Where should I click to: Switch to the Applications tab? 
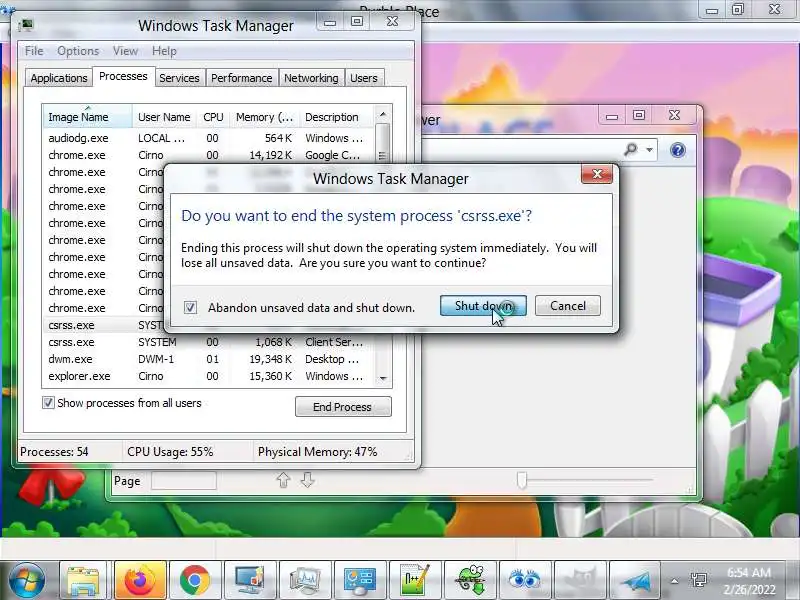point(59,78)
